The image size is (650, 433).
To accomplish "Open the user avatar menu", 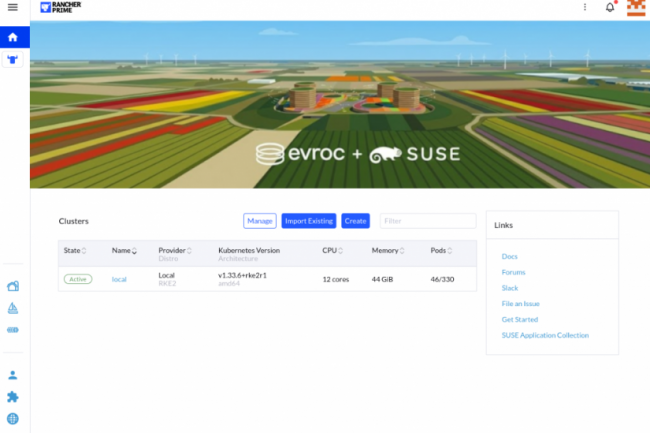I will (x=635, y=8).
